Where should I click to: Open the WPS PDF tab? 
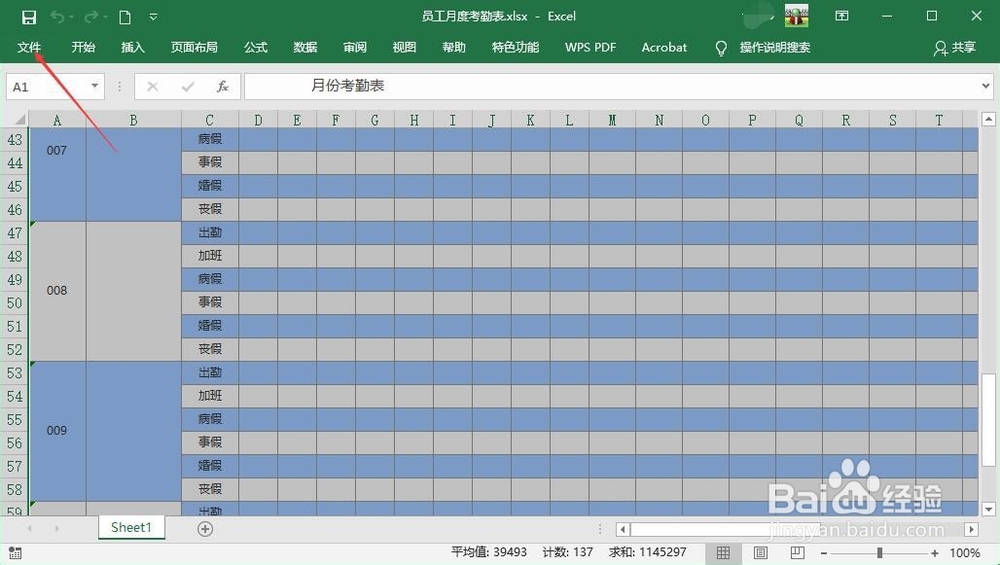(591, 47)
